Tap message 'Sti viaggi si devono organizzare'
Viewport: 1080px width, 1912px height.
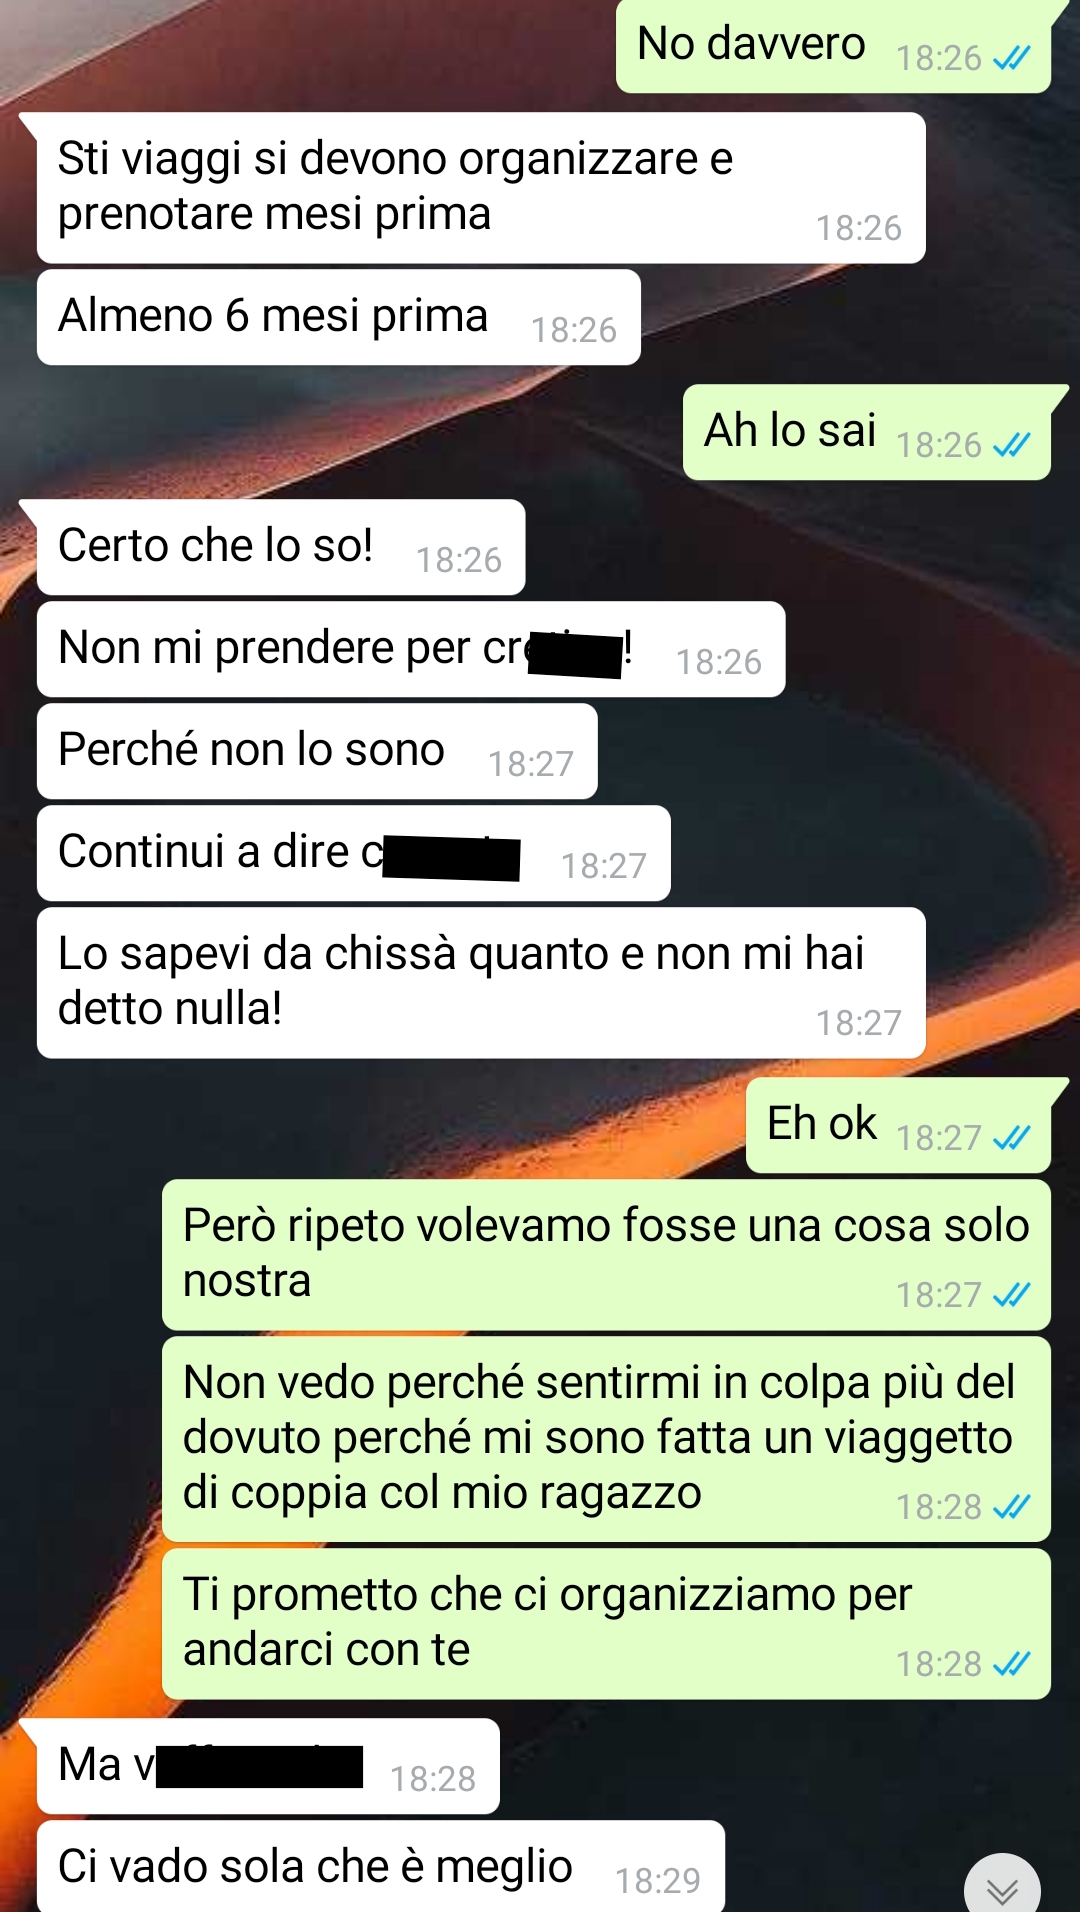(481, 188)
